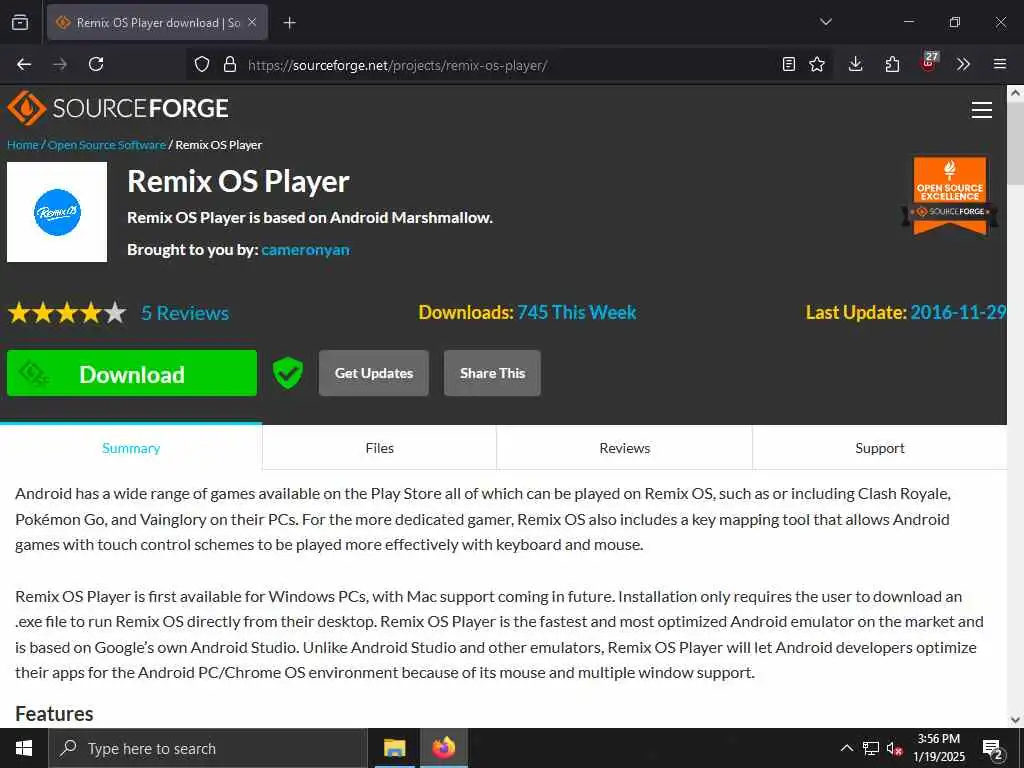Expand the list all tabs chevron
This screenshot has width=1024, height=768.
pyautogui.click(x=825, y=22)
